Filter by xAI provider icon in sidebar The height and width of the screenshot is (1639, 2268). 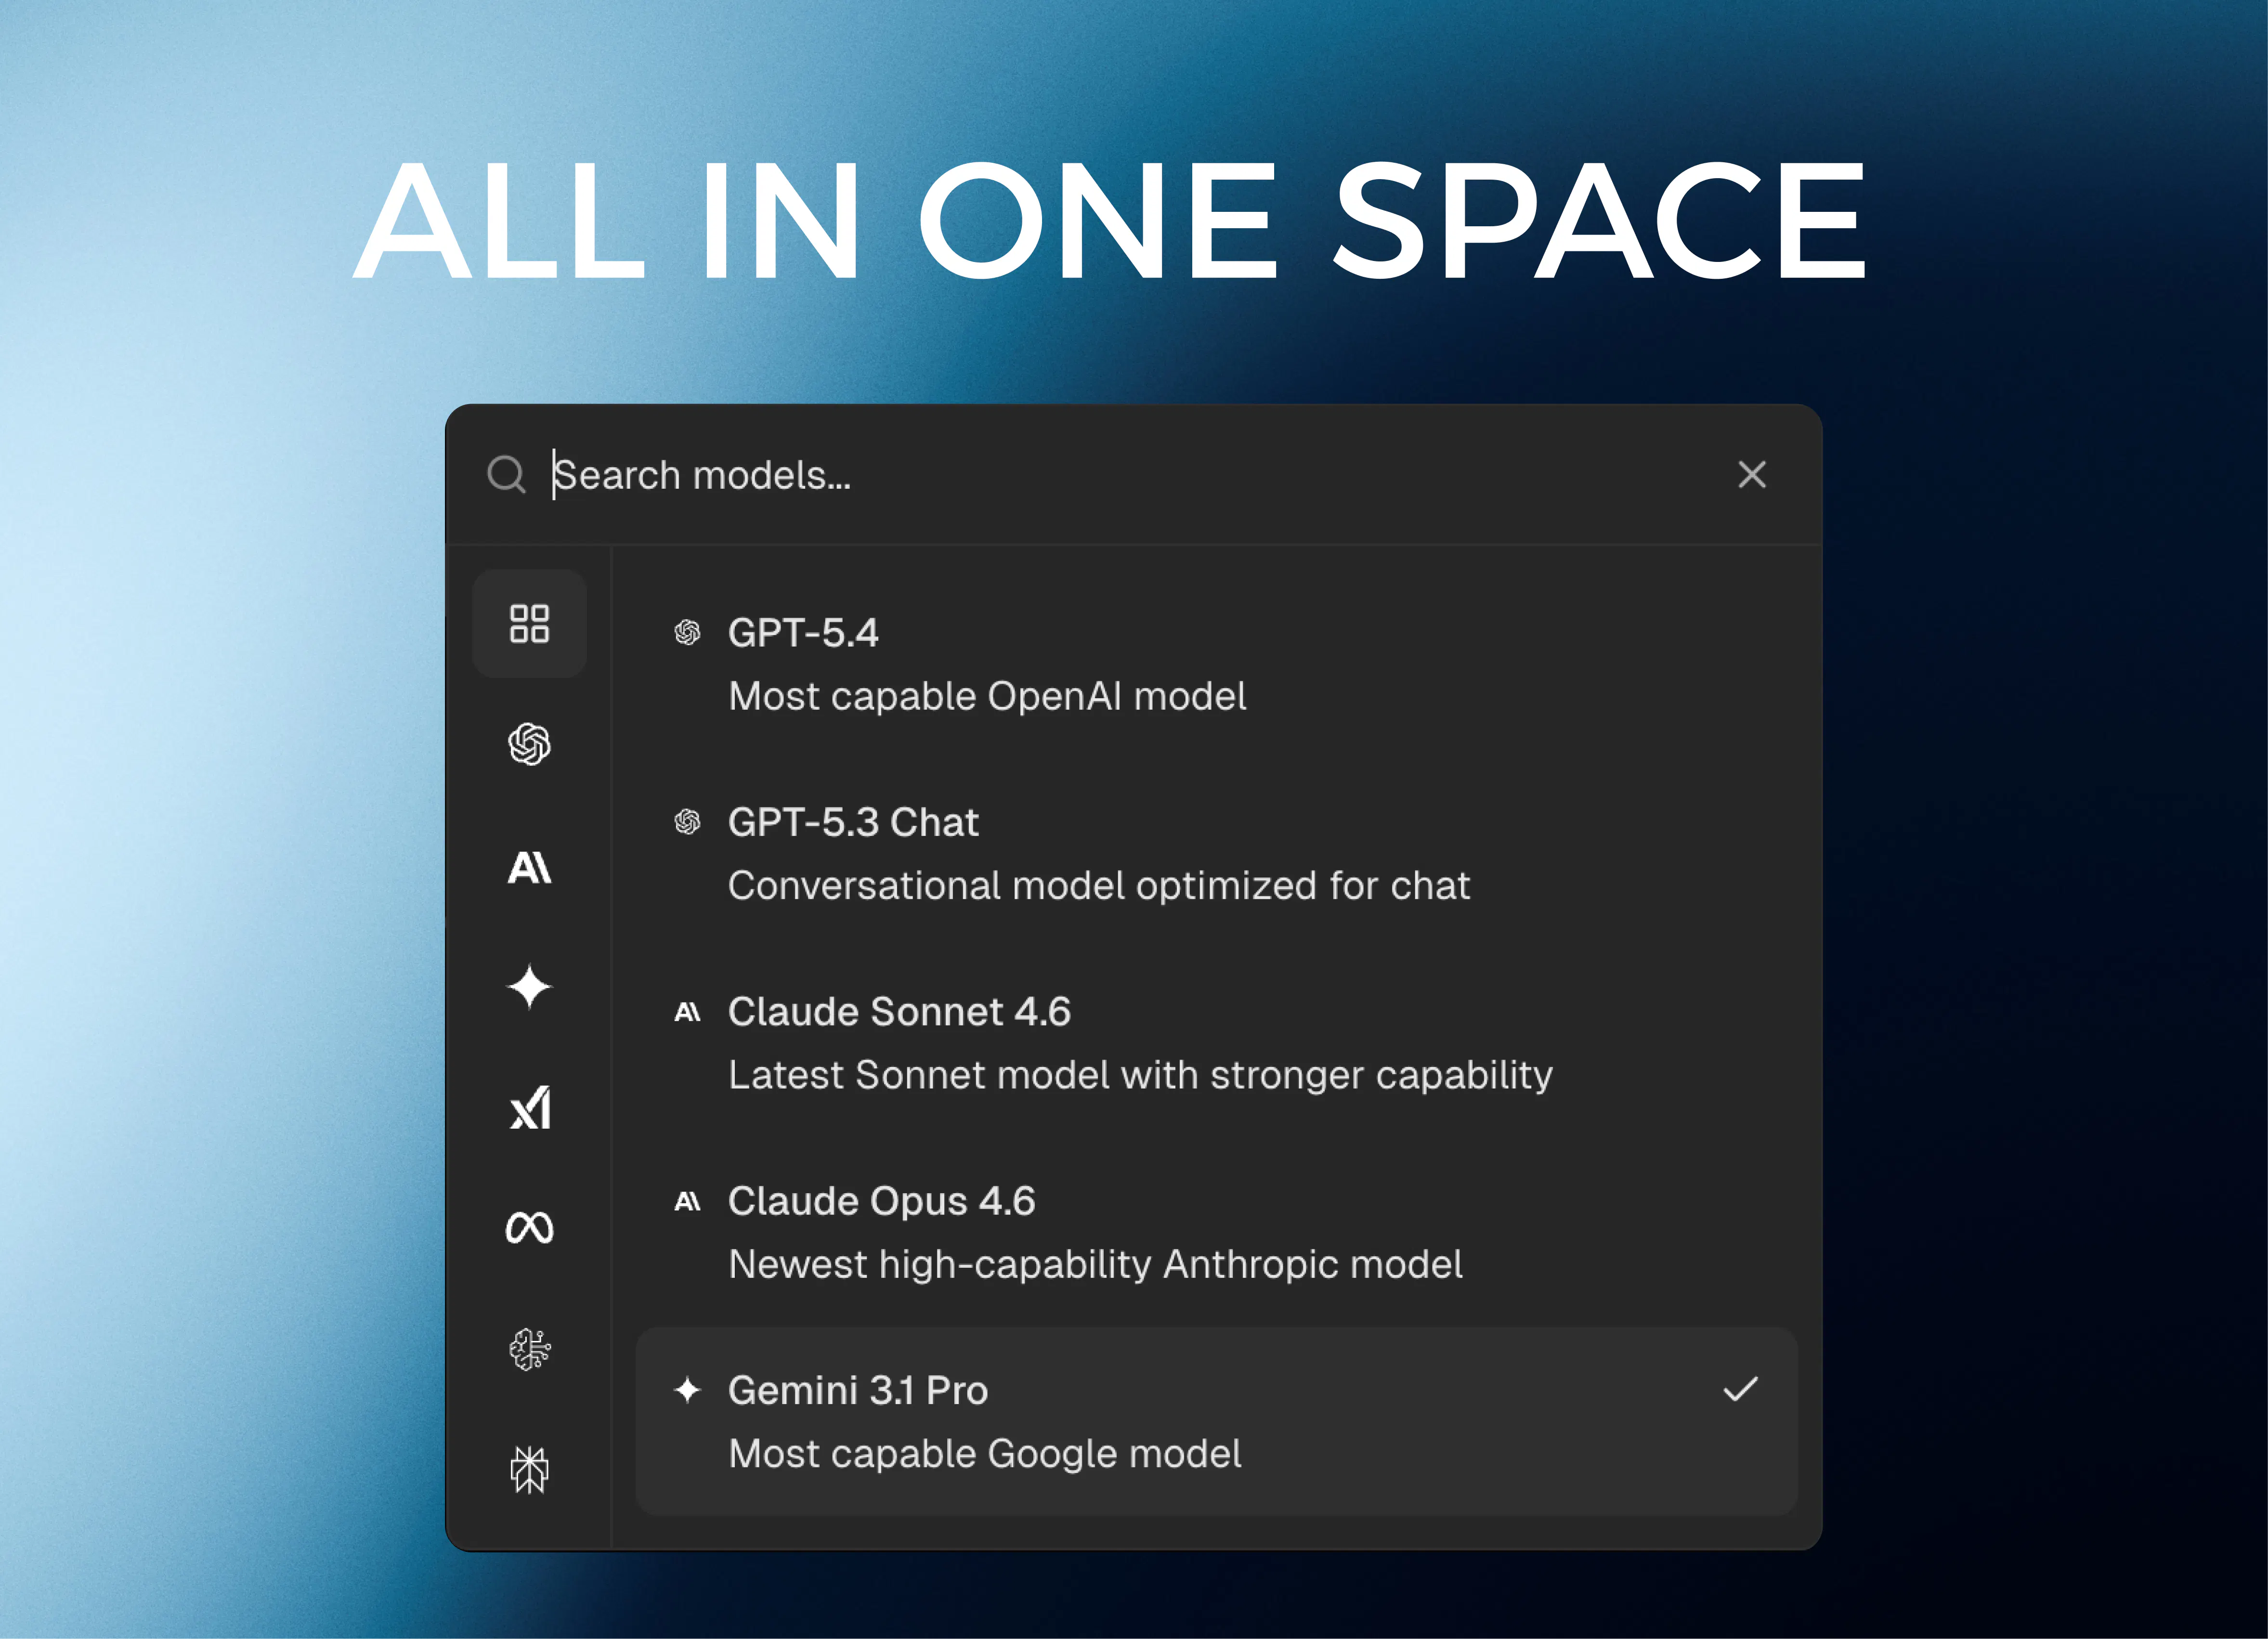530,1108
